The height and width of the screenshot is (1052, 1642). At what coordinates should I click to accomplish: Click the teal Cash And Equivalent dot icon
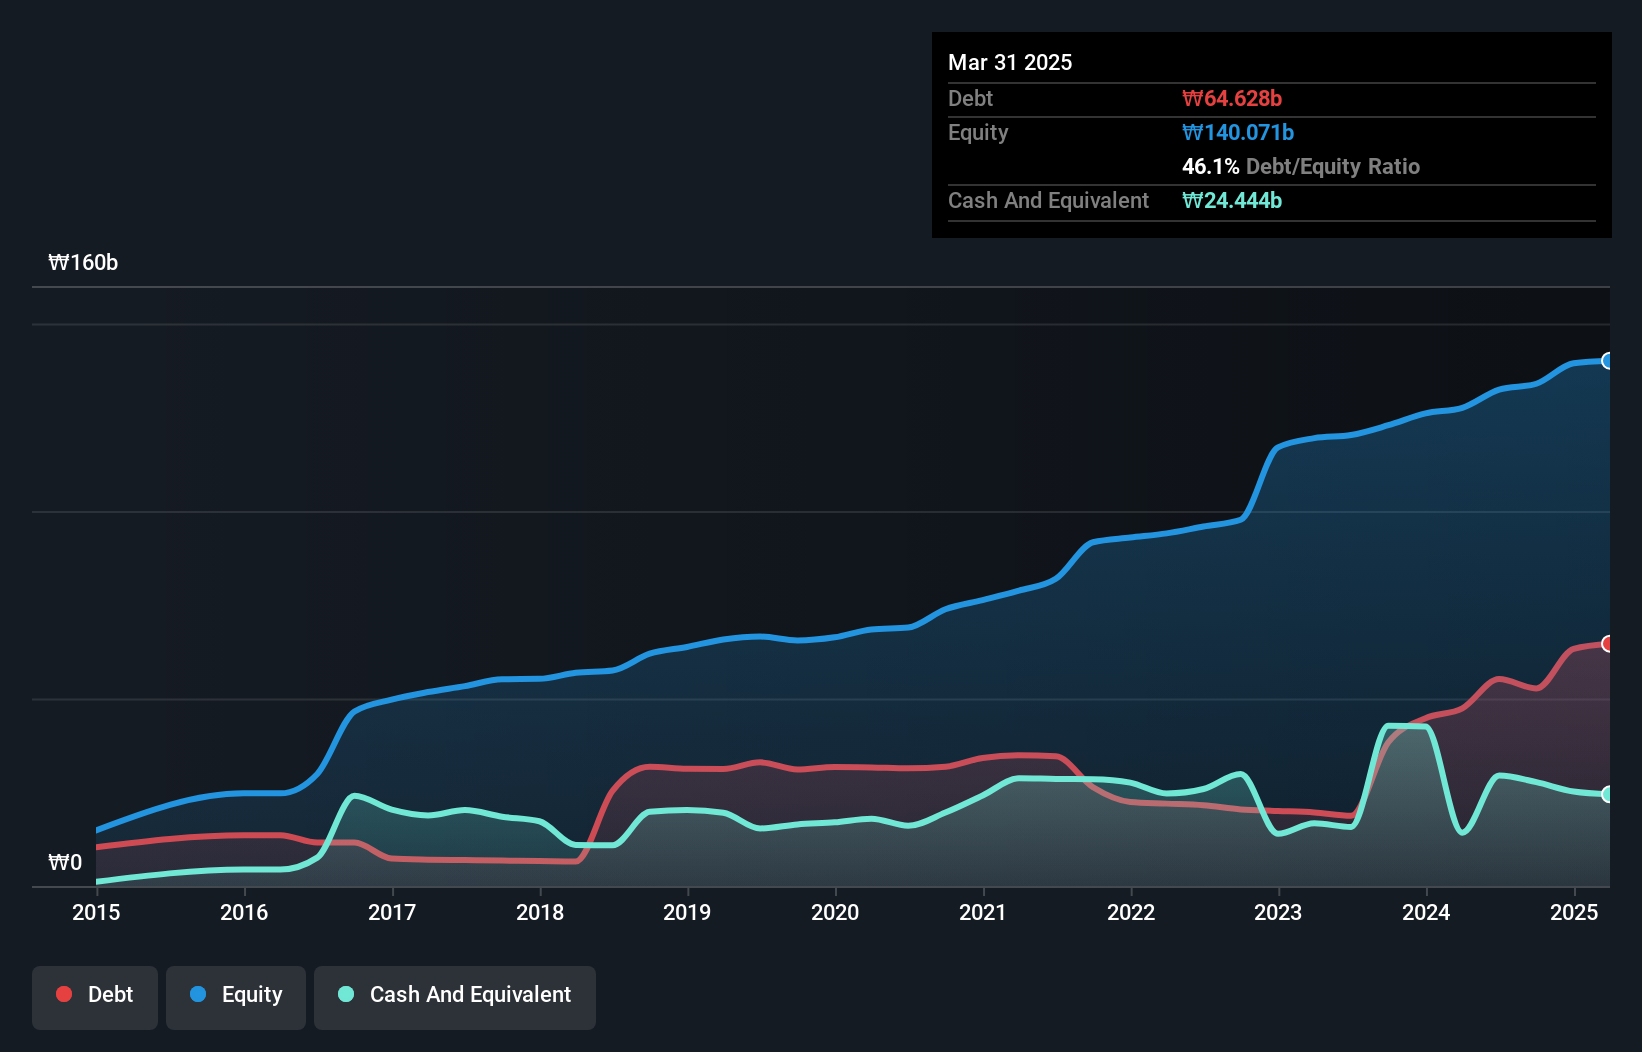point(344,995)
